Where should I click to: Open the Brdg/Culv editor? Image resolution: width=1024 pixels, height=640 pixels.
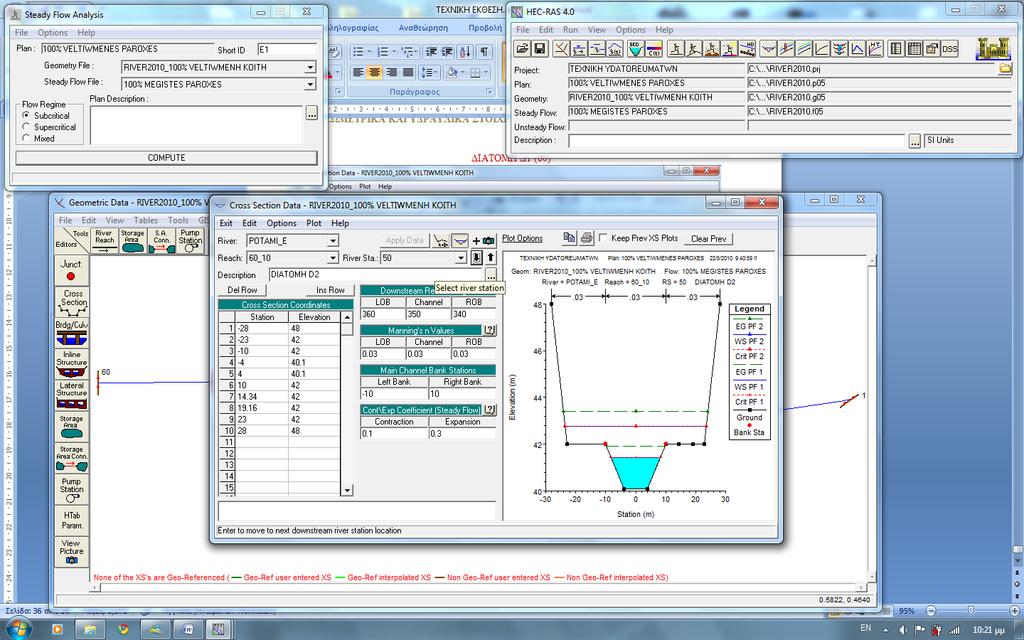tap(71, 333)
